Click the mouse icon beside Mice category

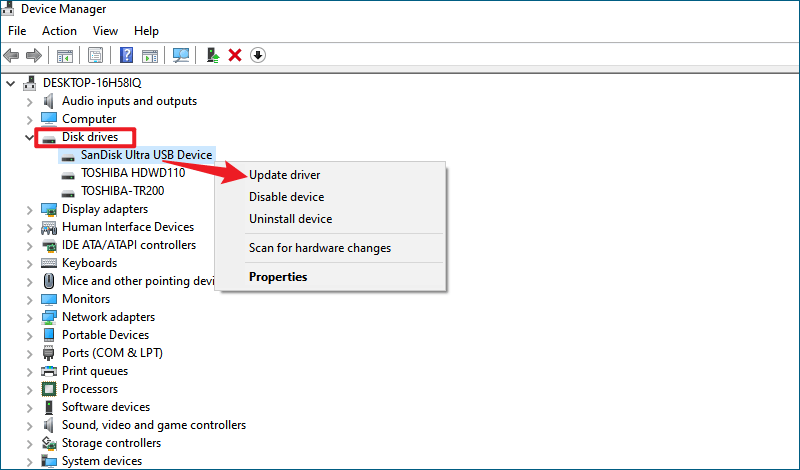(49, 281)
